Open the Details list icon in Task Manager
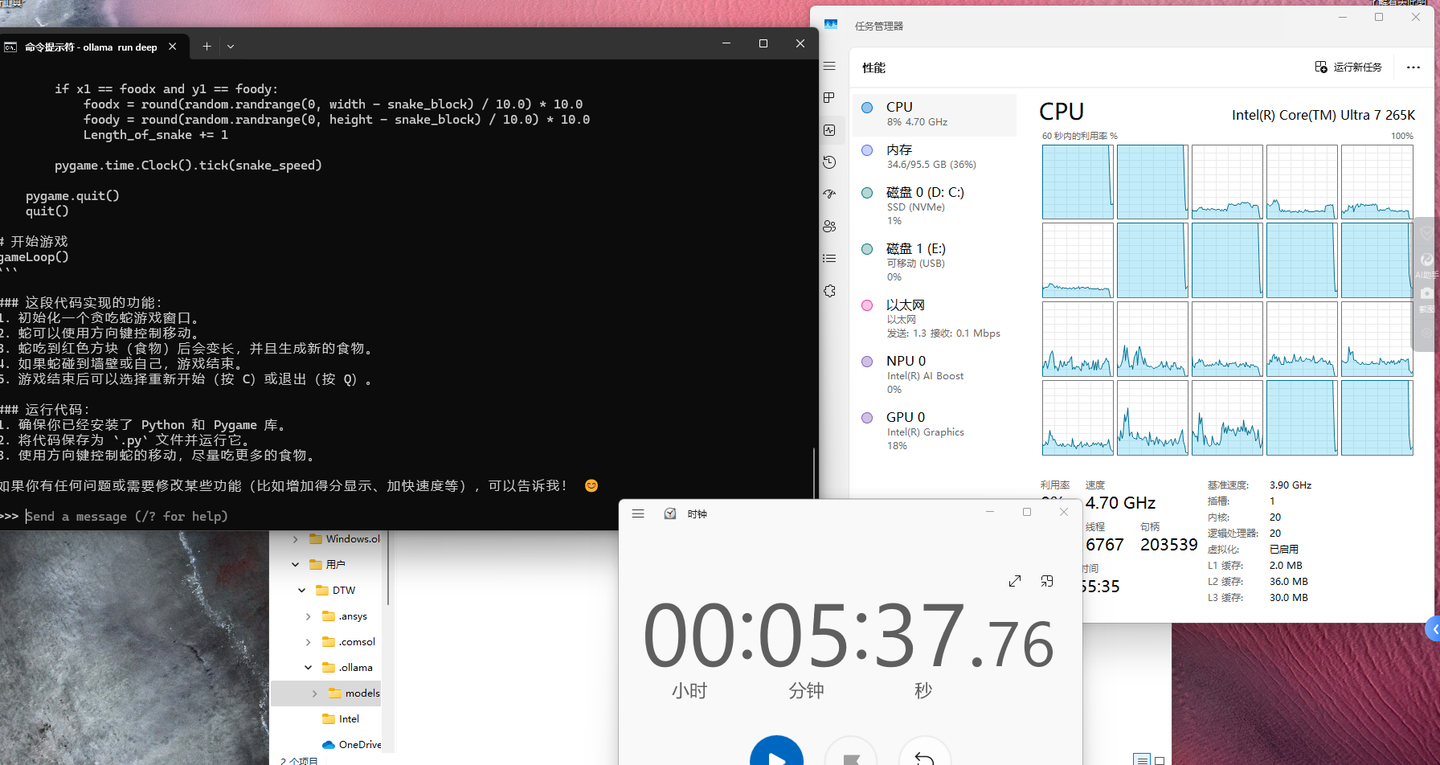Screen dimensions: 1440x765 (829, 258)
